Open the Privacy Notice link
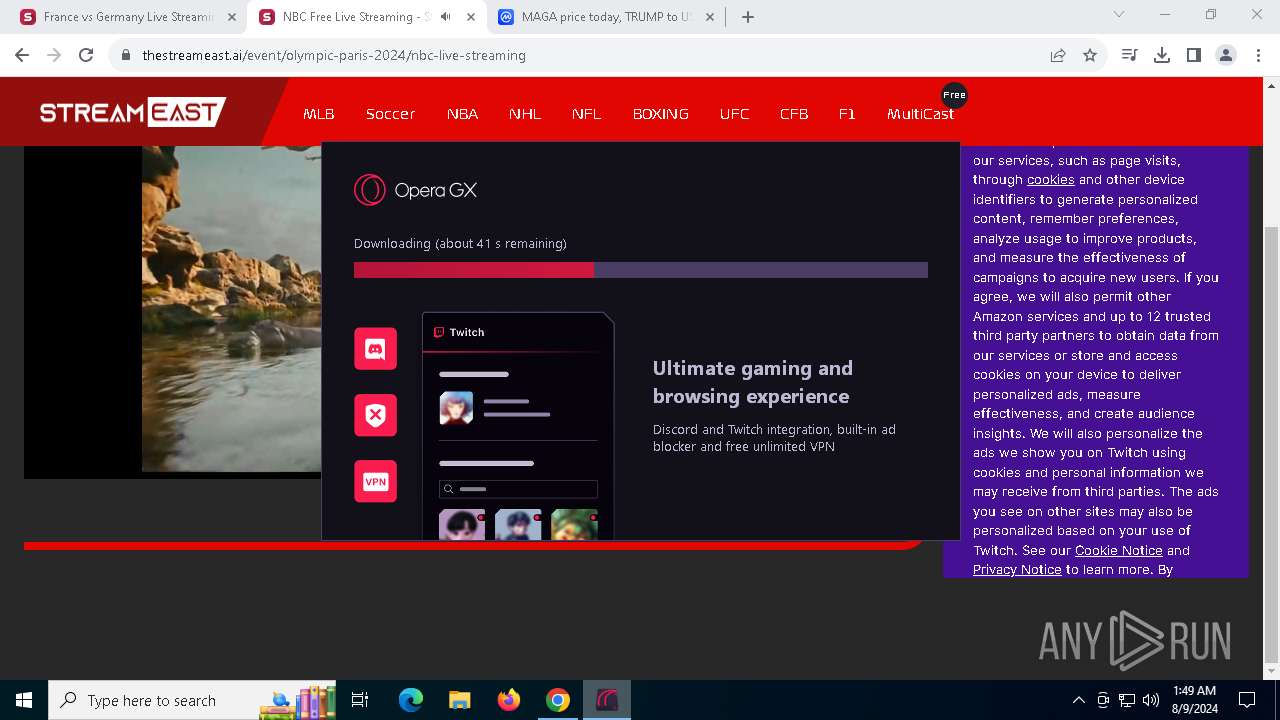 1017,570
